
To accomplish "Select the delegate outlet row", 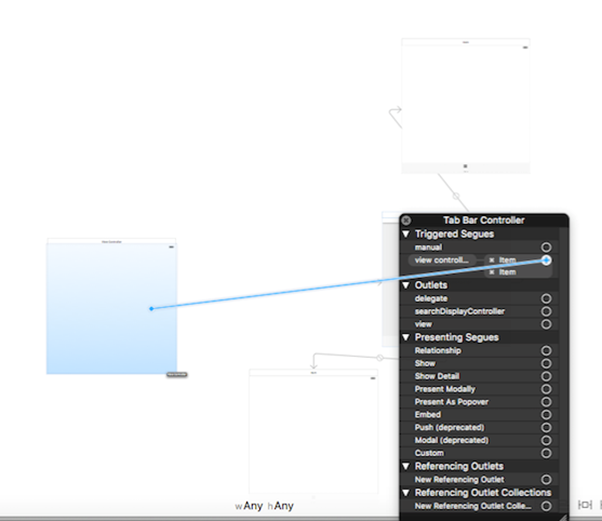I will click(x=479, y=299).
